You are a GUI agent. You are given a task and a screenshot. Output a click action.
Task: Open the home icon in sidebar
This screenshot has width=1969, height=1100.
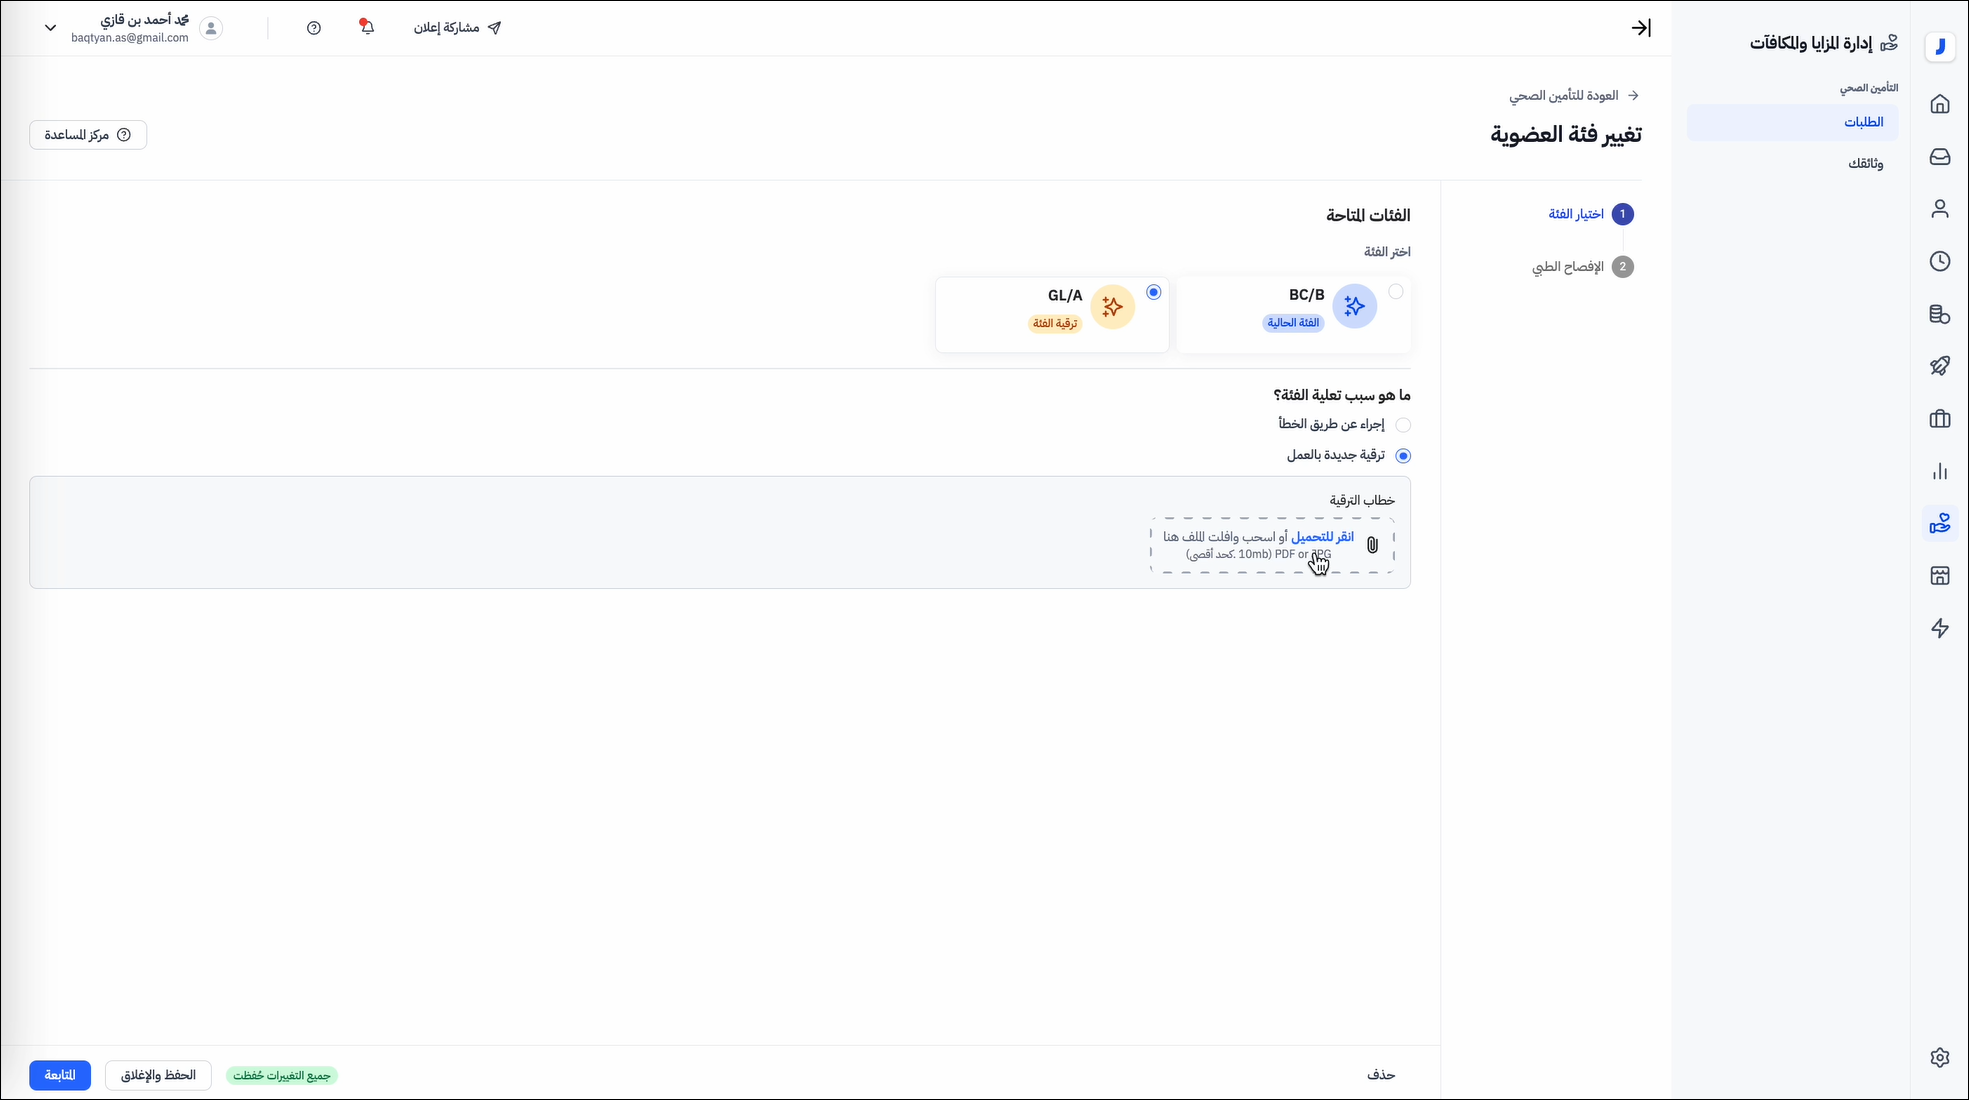click(x=1939, y=104)
